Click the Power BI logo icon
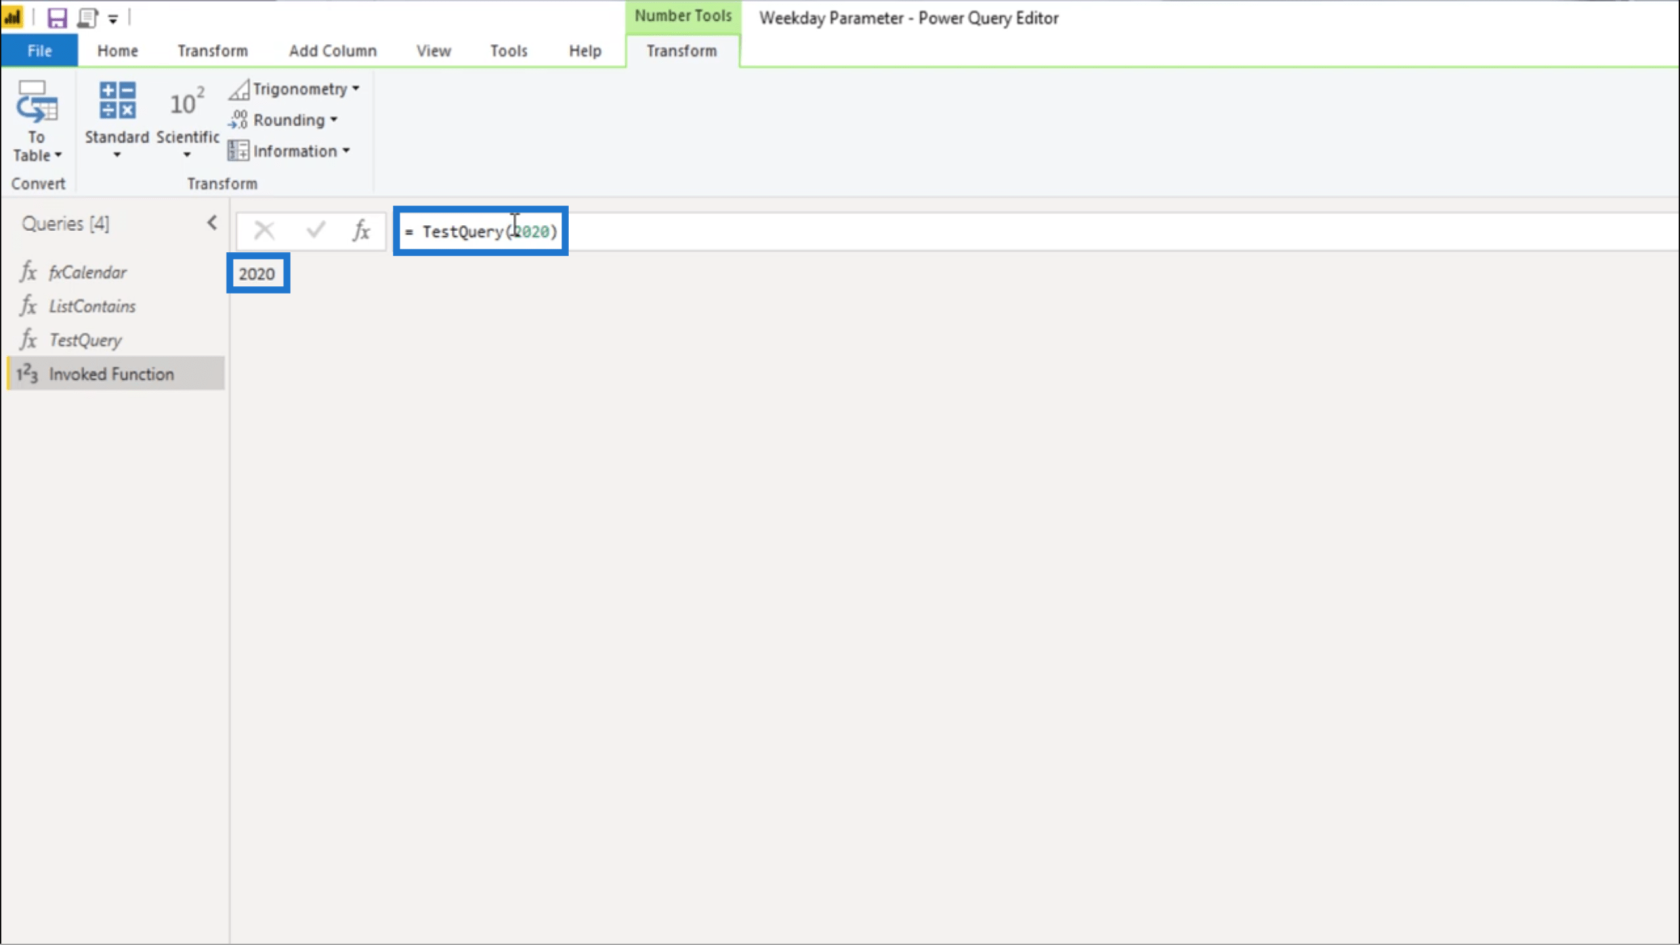Screen dimensions: 1680x945 tap(13, 18)
